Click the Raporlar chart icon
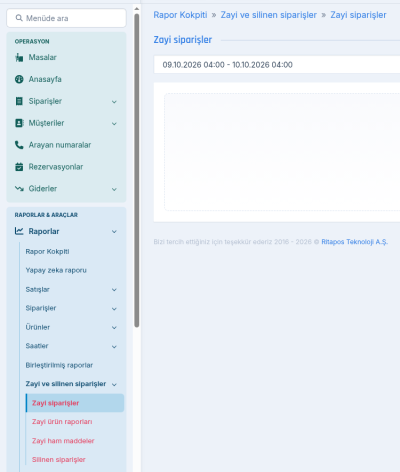Image resolution: width=400 pixels, height=472 pixels. (x=19, y=231)
